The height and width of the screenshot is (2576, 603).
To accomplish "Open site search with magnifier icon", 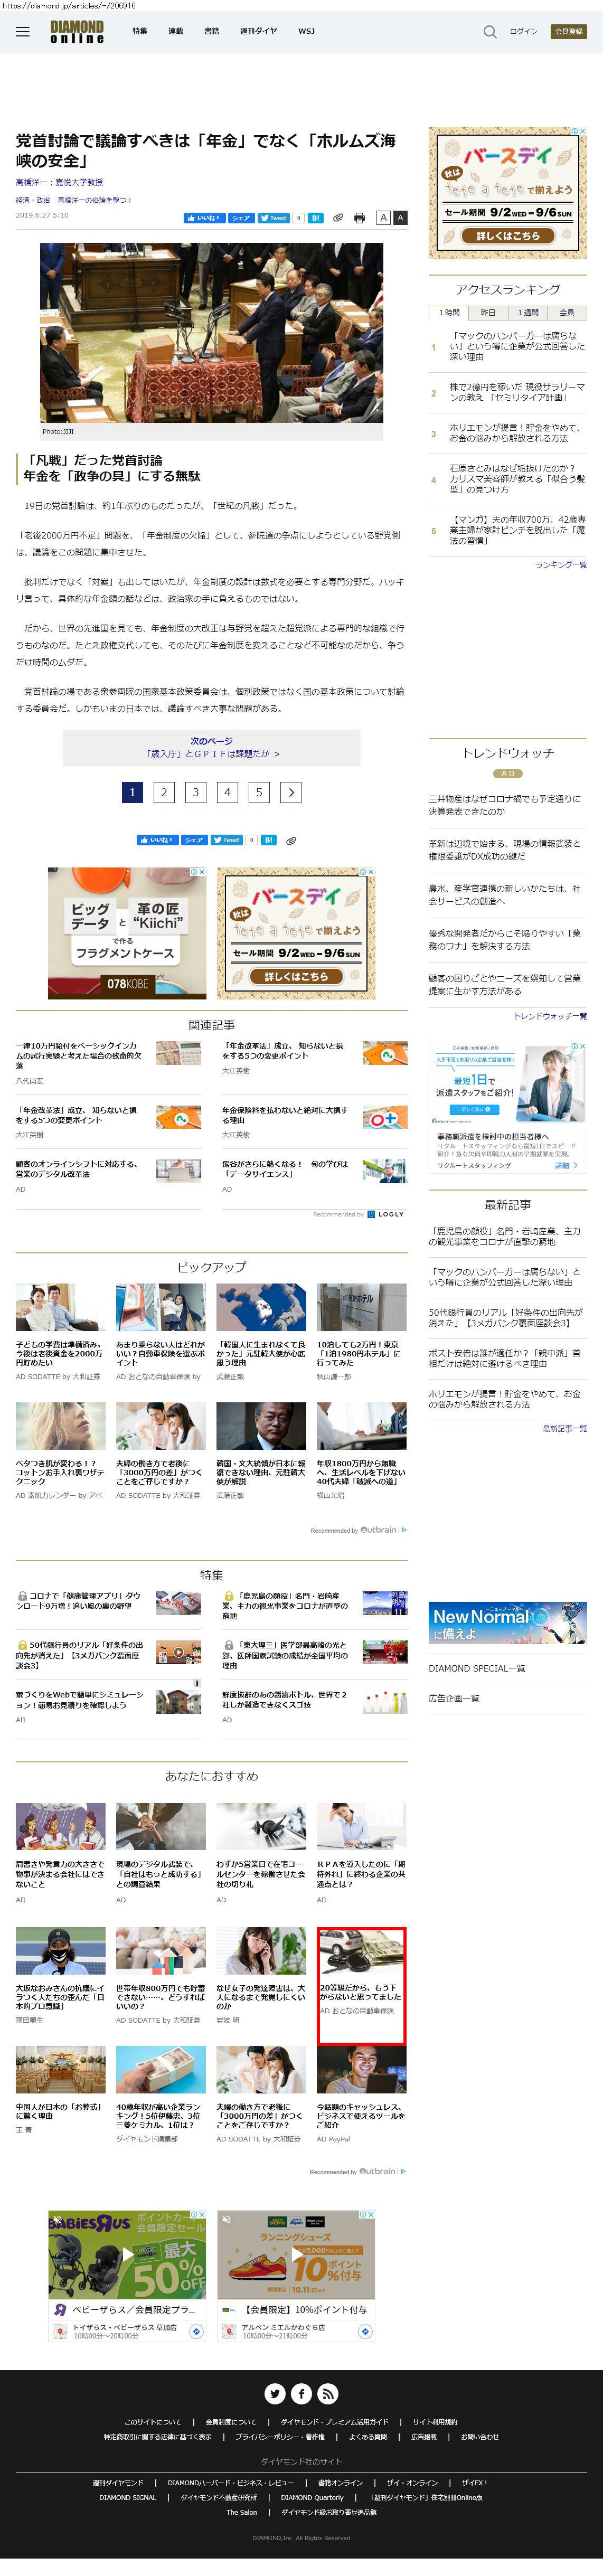I will pos(490,32).
